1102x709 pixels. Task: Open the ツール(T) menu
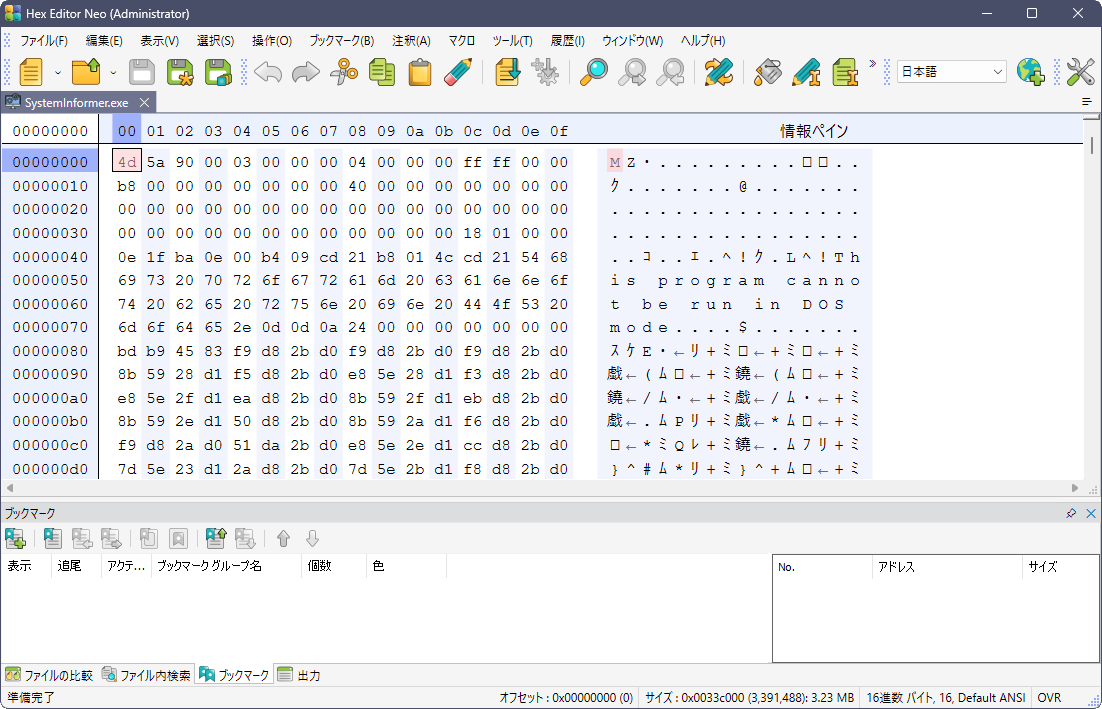(x=512, y=41)
